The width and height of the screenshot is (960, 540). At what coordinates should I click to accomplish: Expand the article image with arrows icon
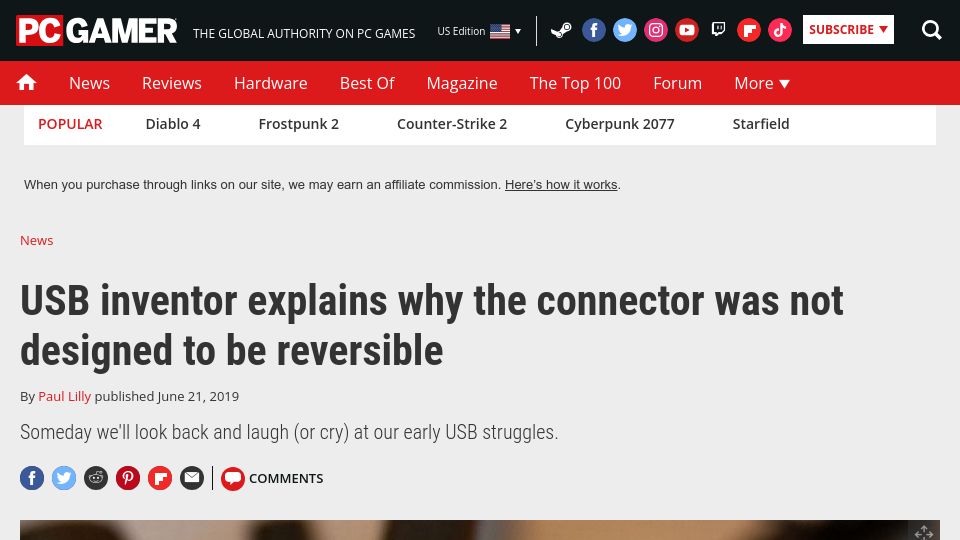924,532
